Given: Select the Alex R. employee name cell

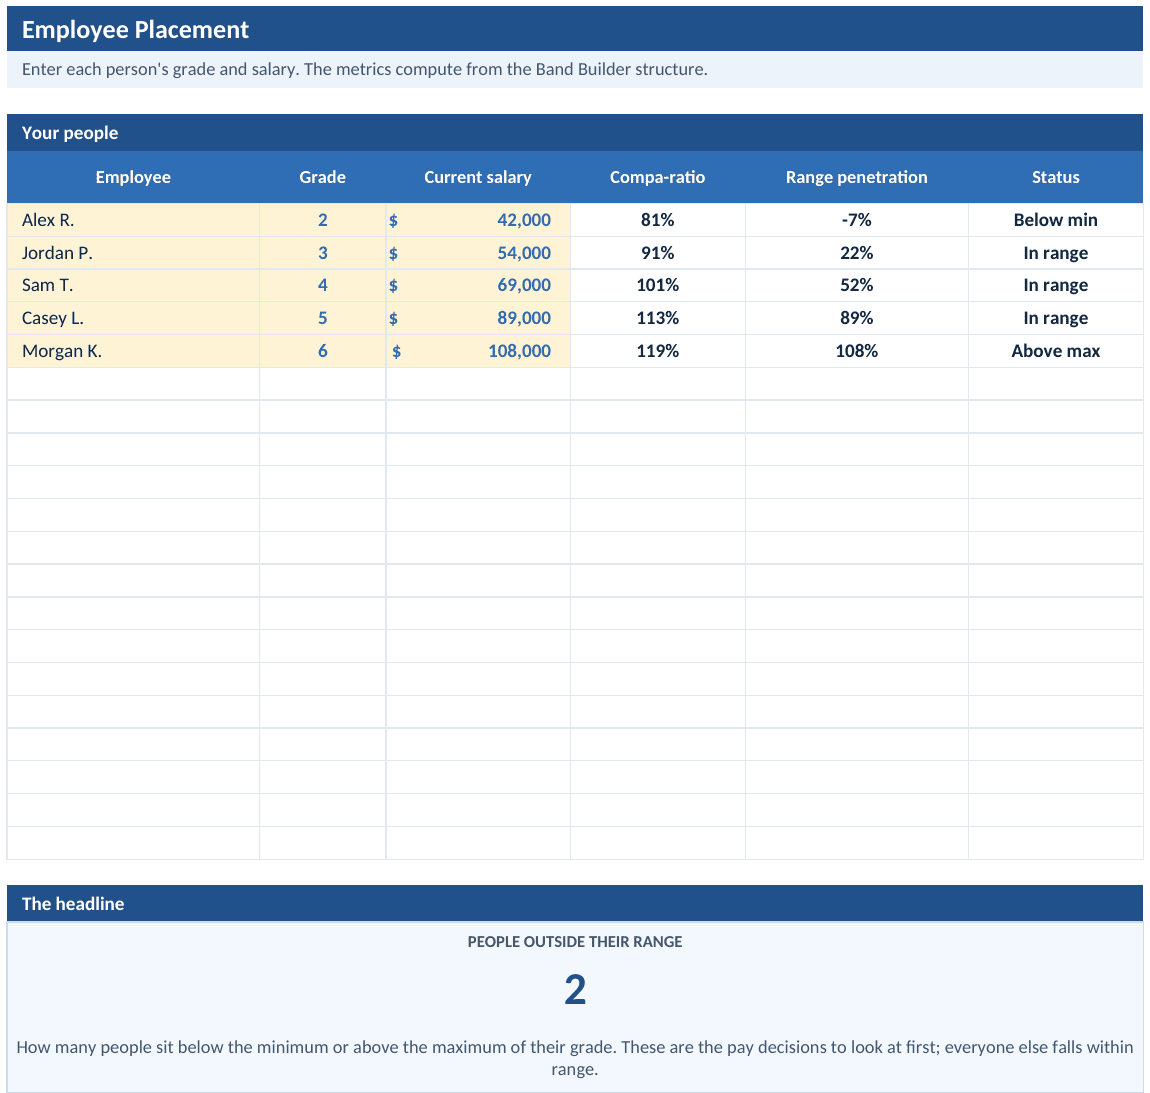Looking at the screenshot, I should coord(133,220).
